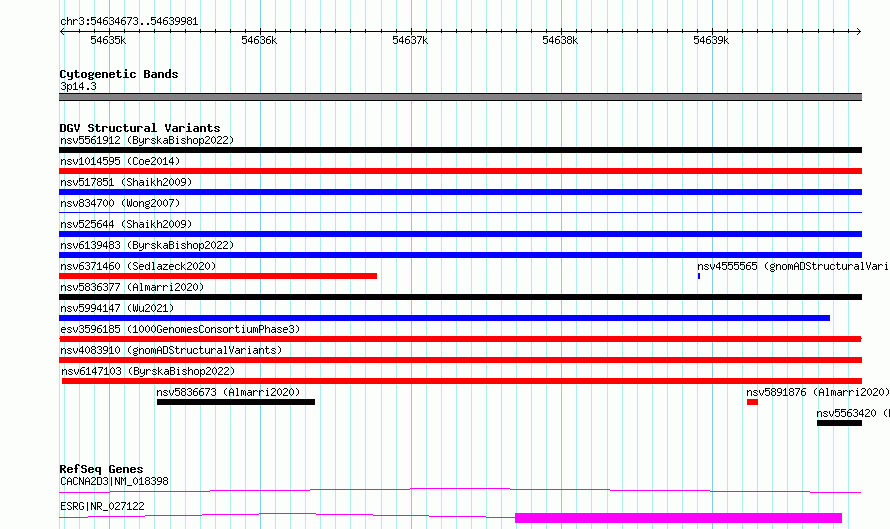
Task: Click the black bar for nsv5836377
Action: click(460, 297)
